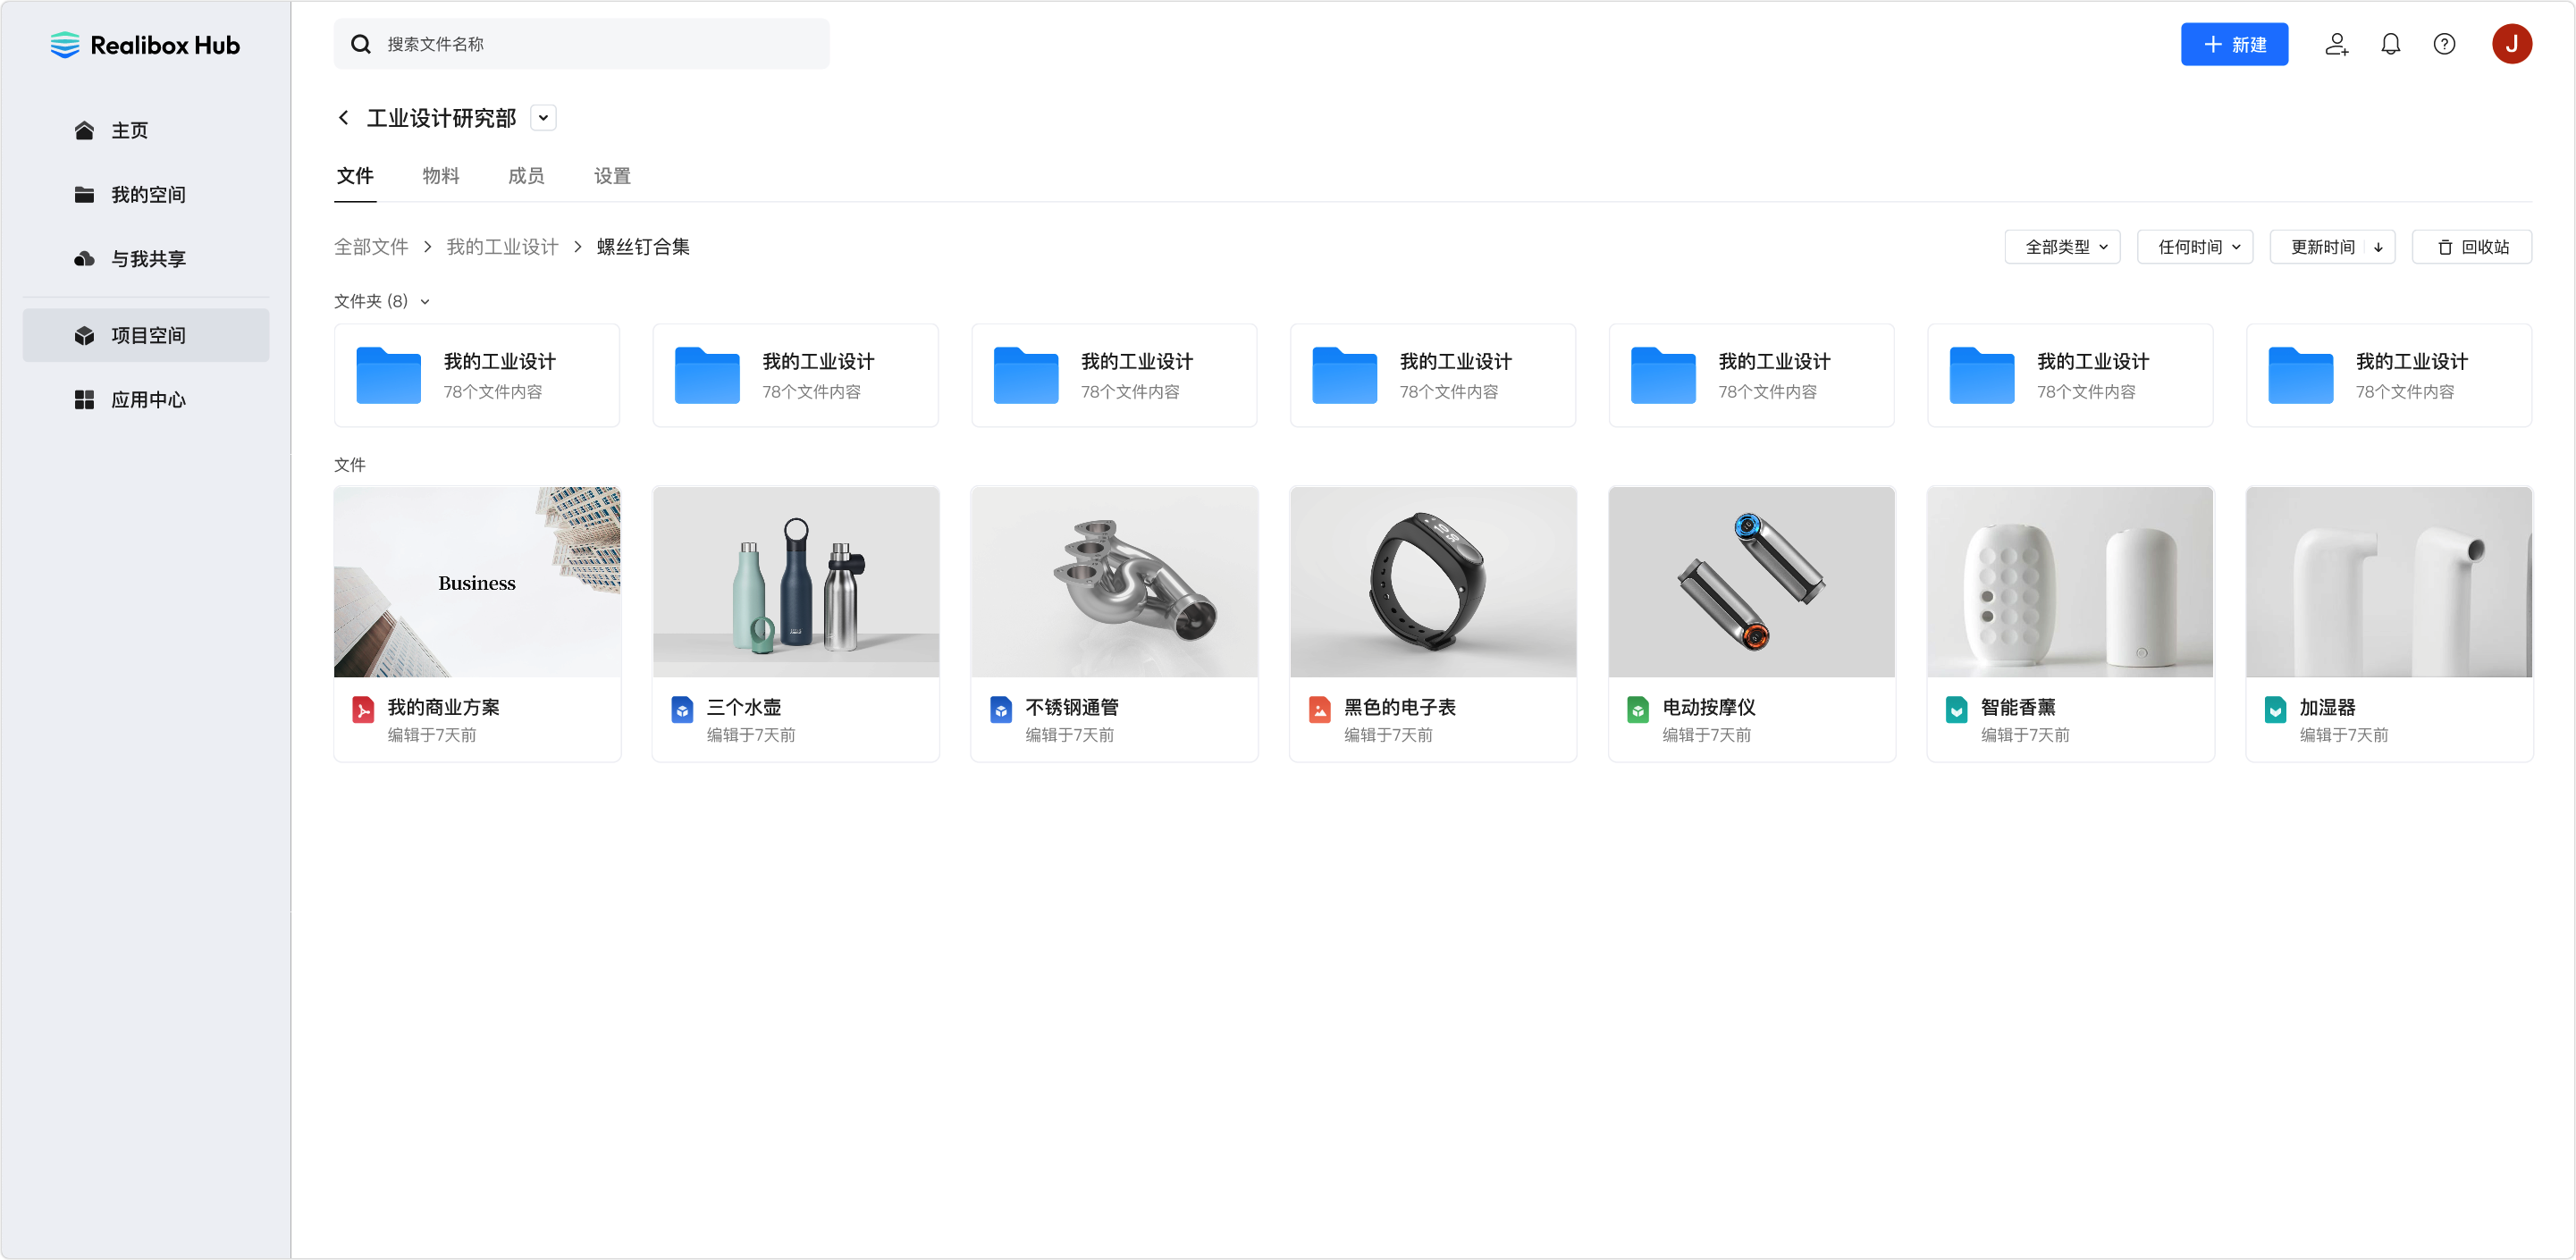Screen dimensions: 2576x1260
Task: Open the 智能香薰 thumbnail
Action: click(2070, 582)
